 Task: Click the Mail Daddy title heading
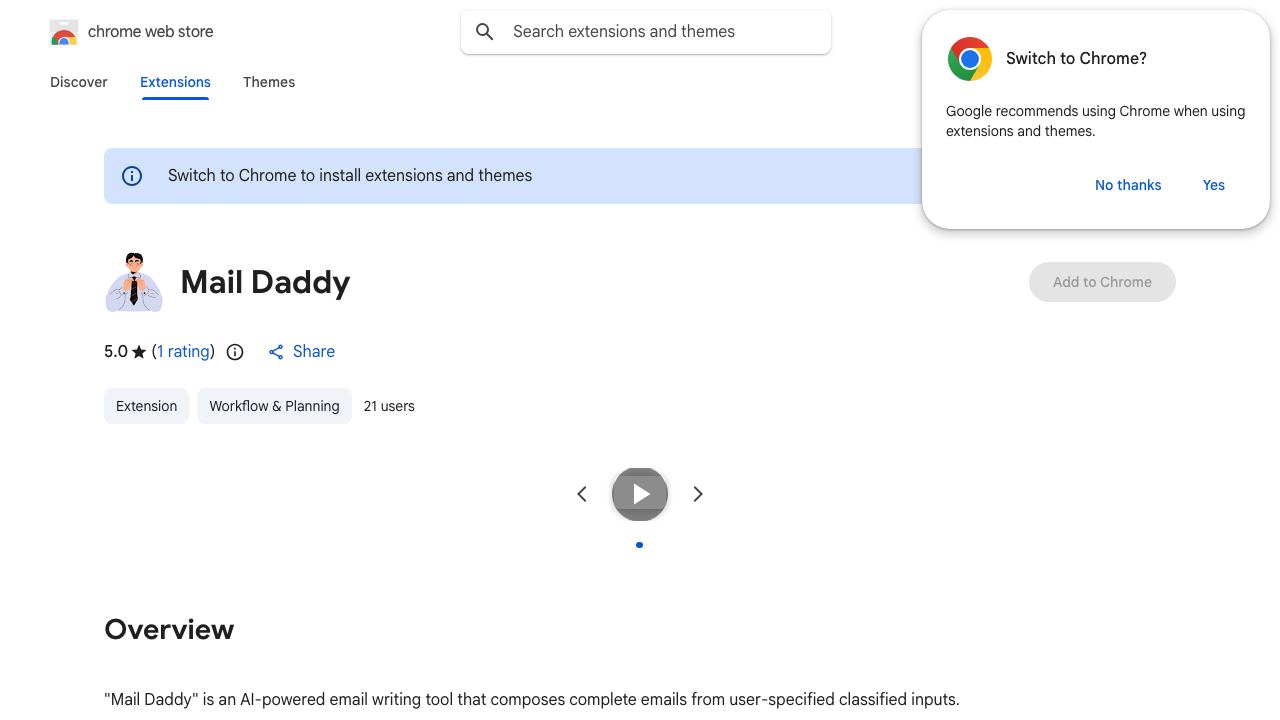(265, 282)
